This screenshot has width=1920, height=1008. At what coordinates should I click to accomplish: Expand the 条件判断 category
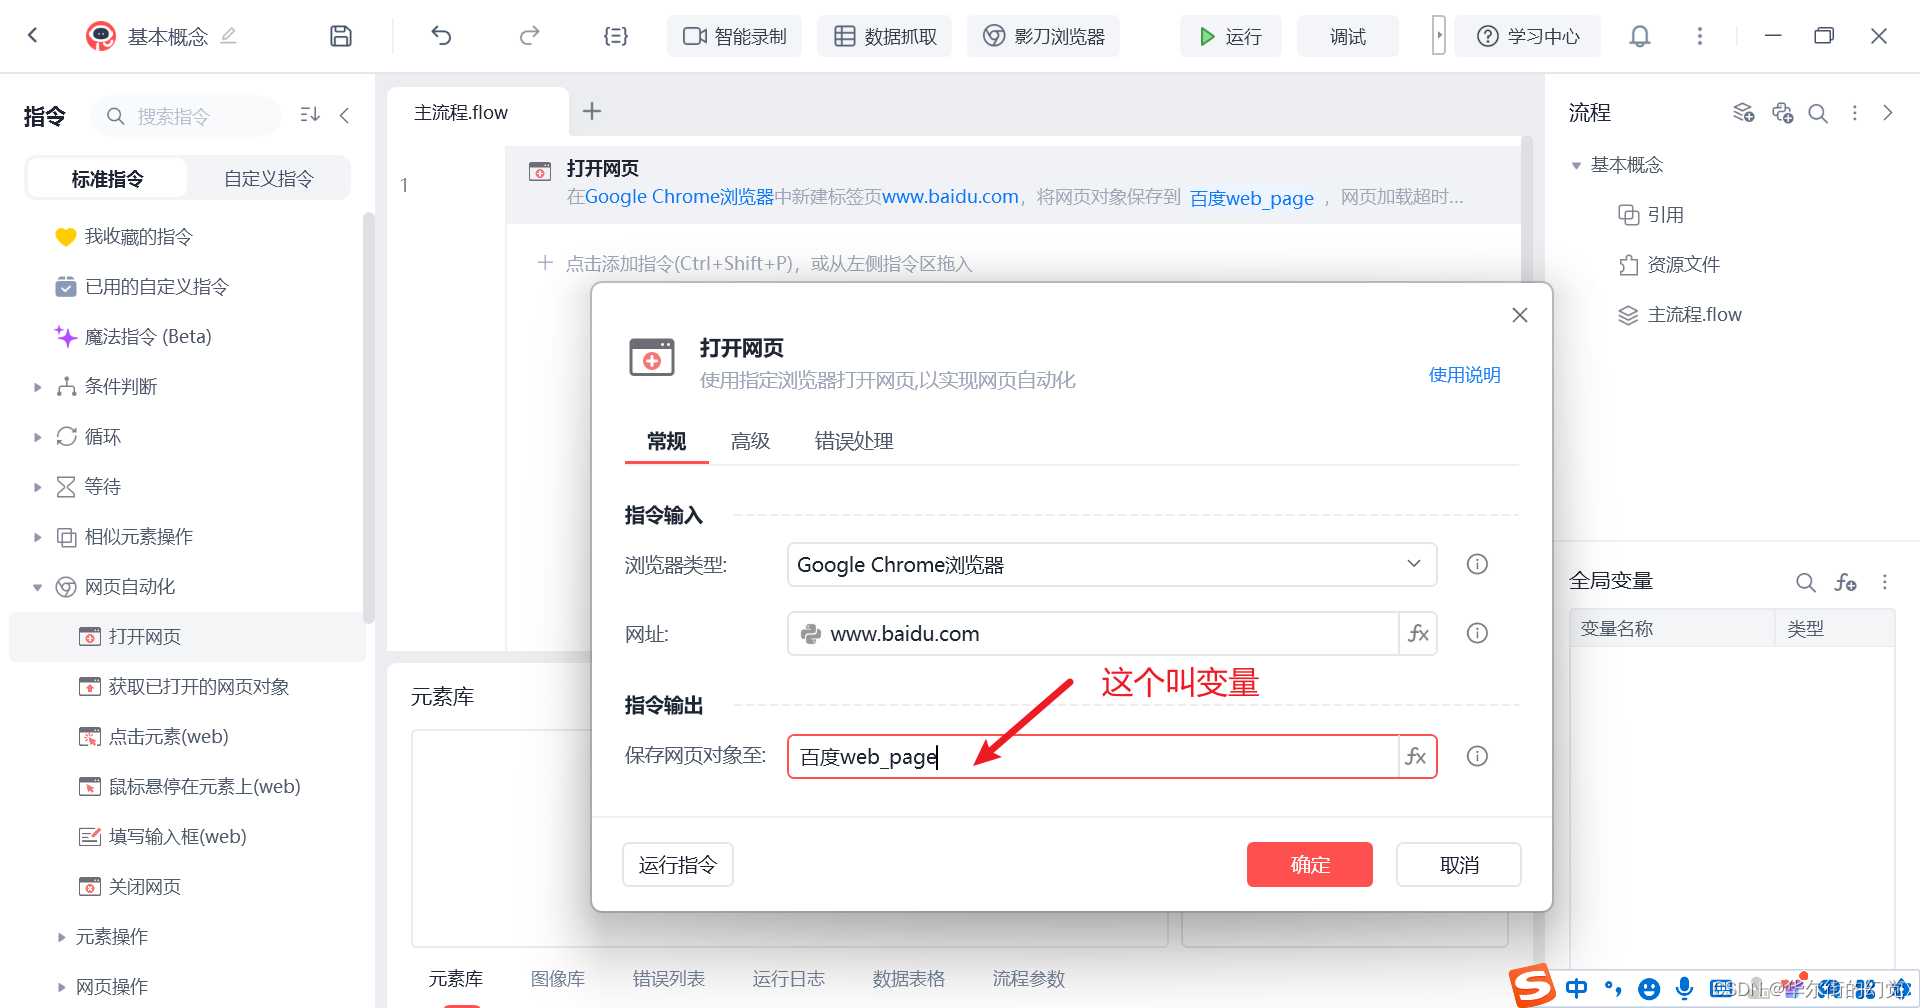point(37,387)
